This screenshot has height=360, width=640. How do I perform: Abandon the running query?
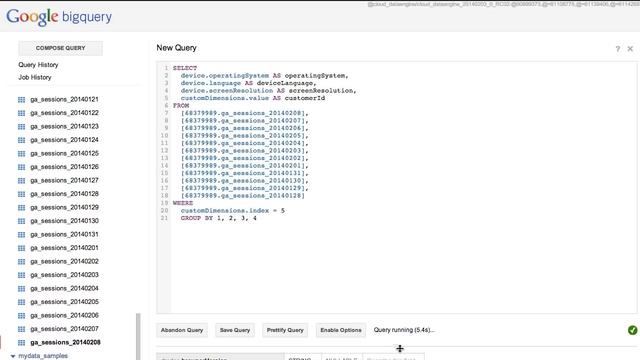click(182, 330)
